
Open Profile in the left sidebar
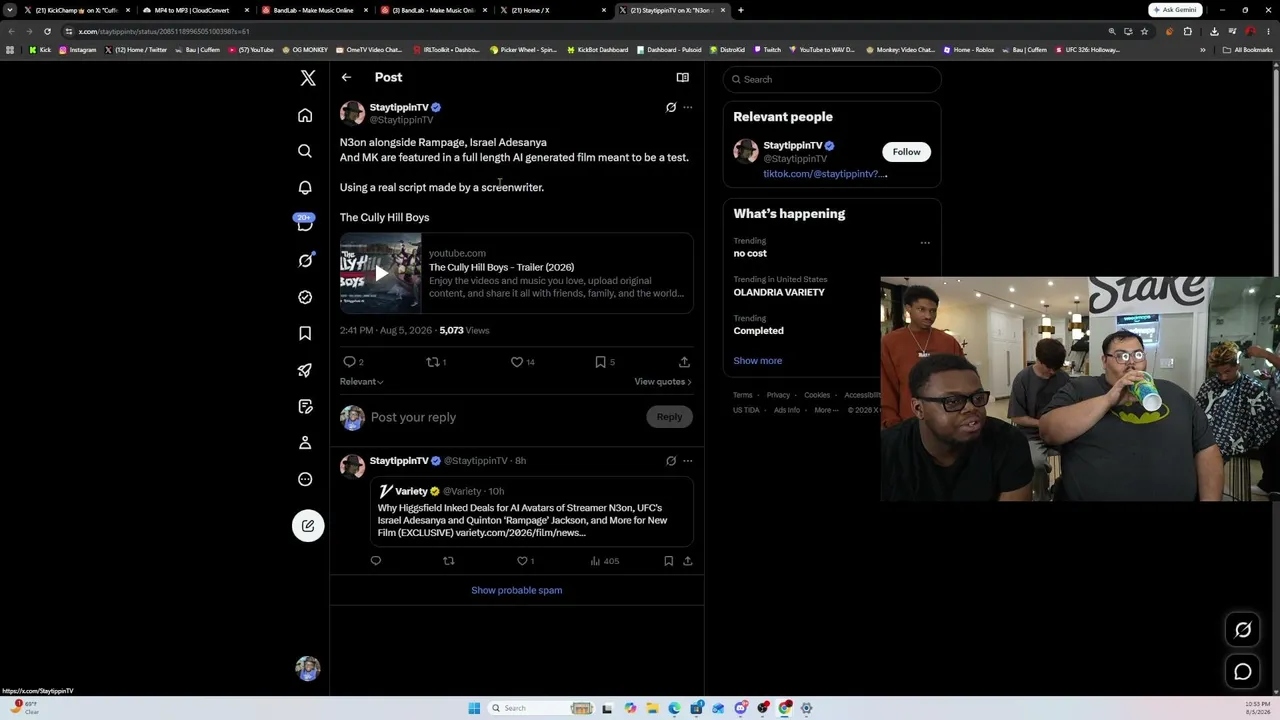[x=305, y=443]
